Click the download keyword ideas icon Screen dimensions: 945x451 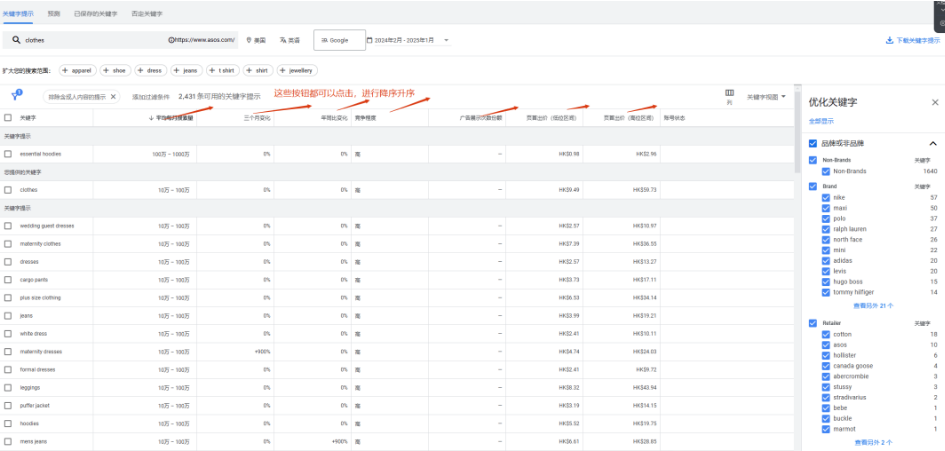coord(889,41)
